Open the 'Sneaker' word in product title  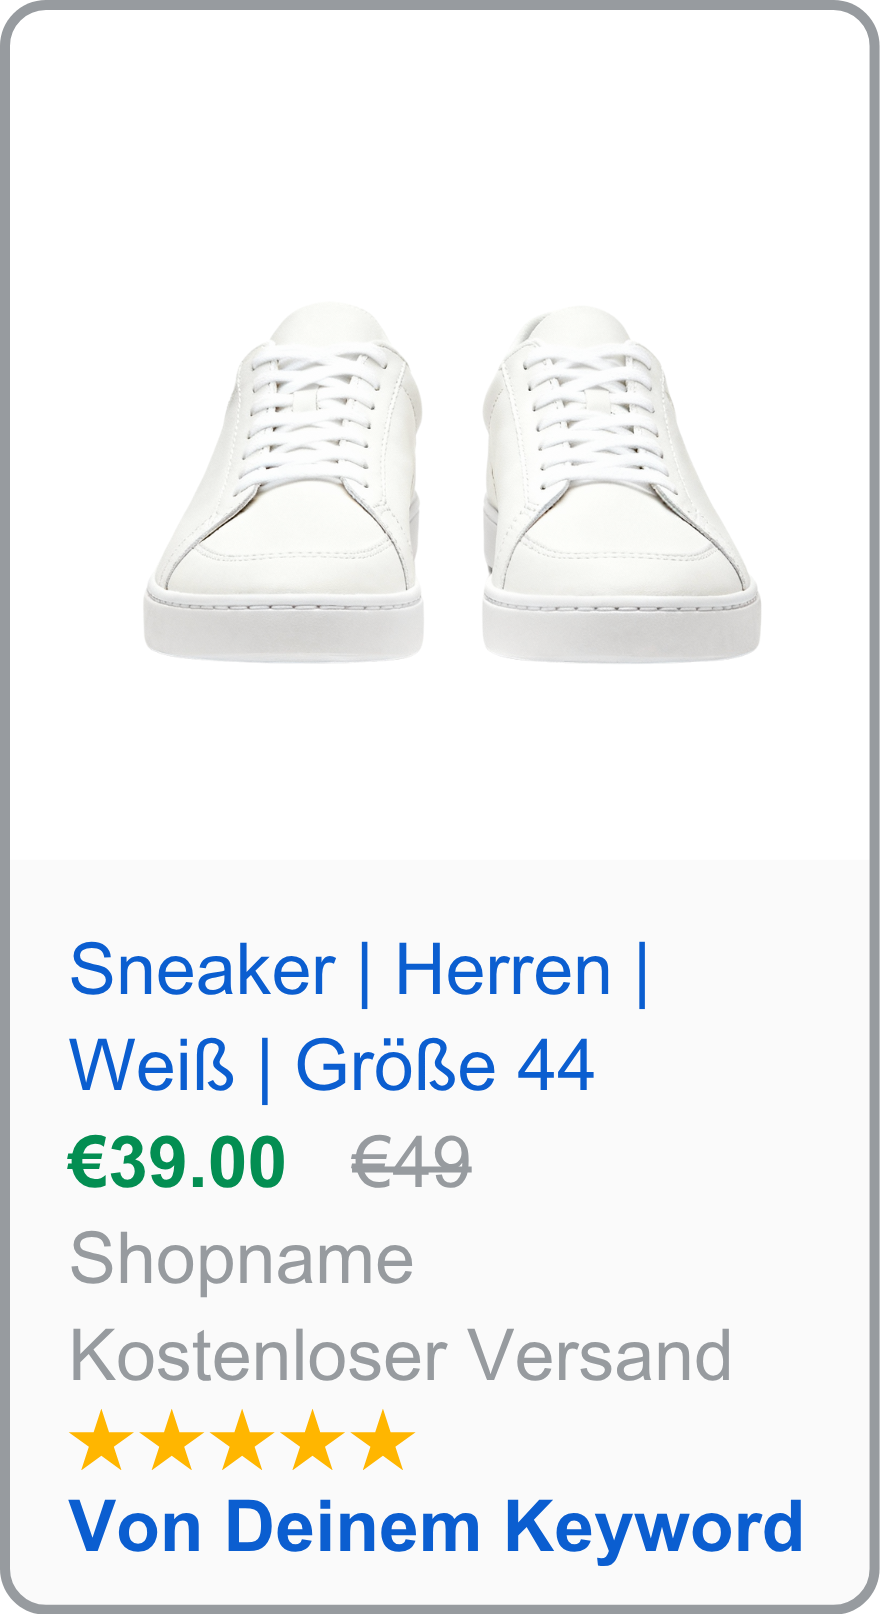[x=202, y=970]
